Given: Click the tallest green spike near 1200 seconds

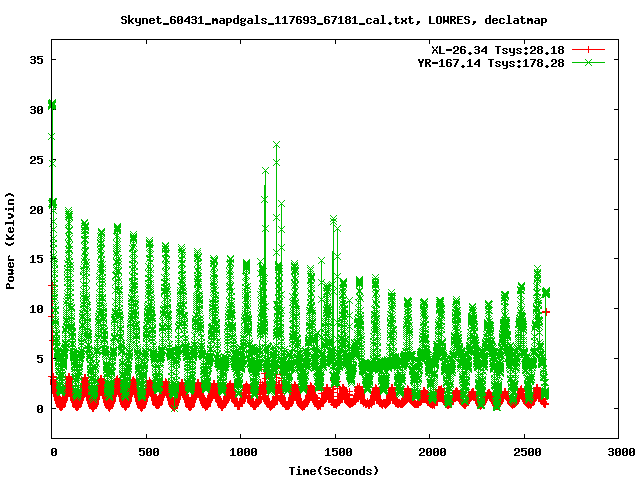Looking at the screenshot, I should 276,145.
